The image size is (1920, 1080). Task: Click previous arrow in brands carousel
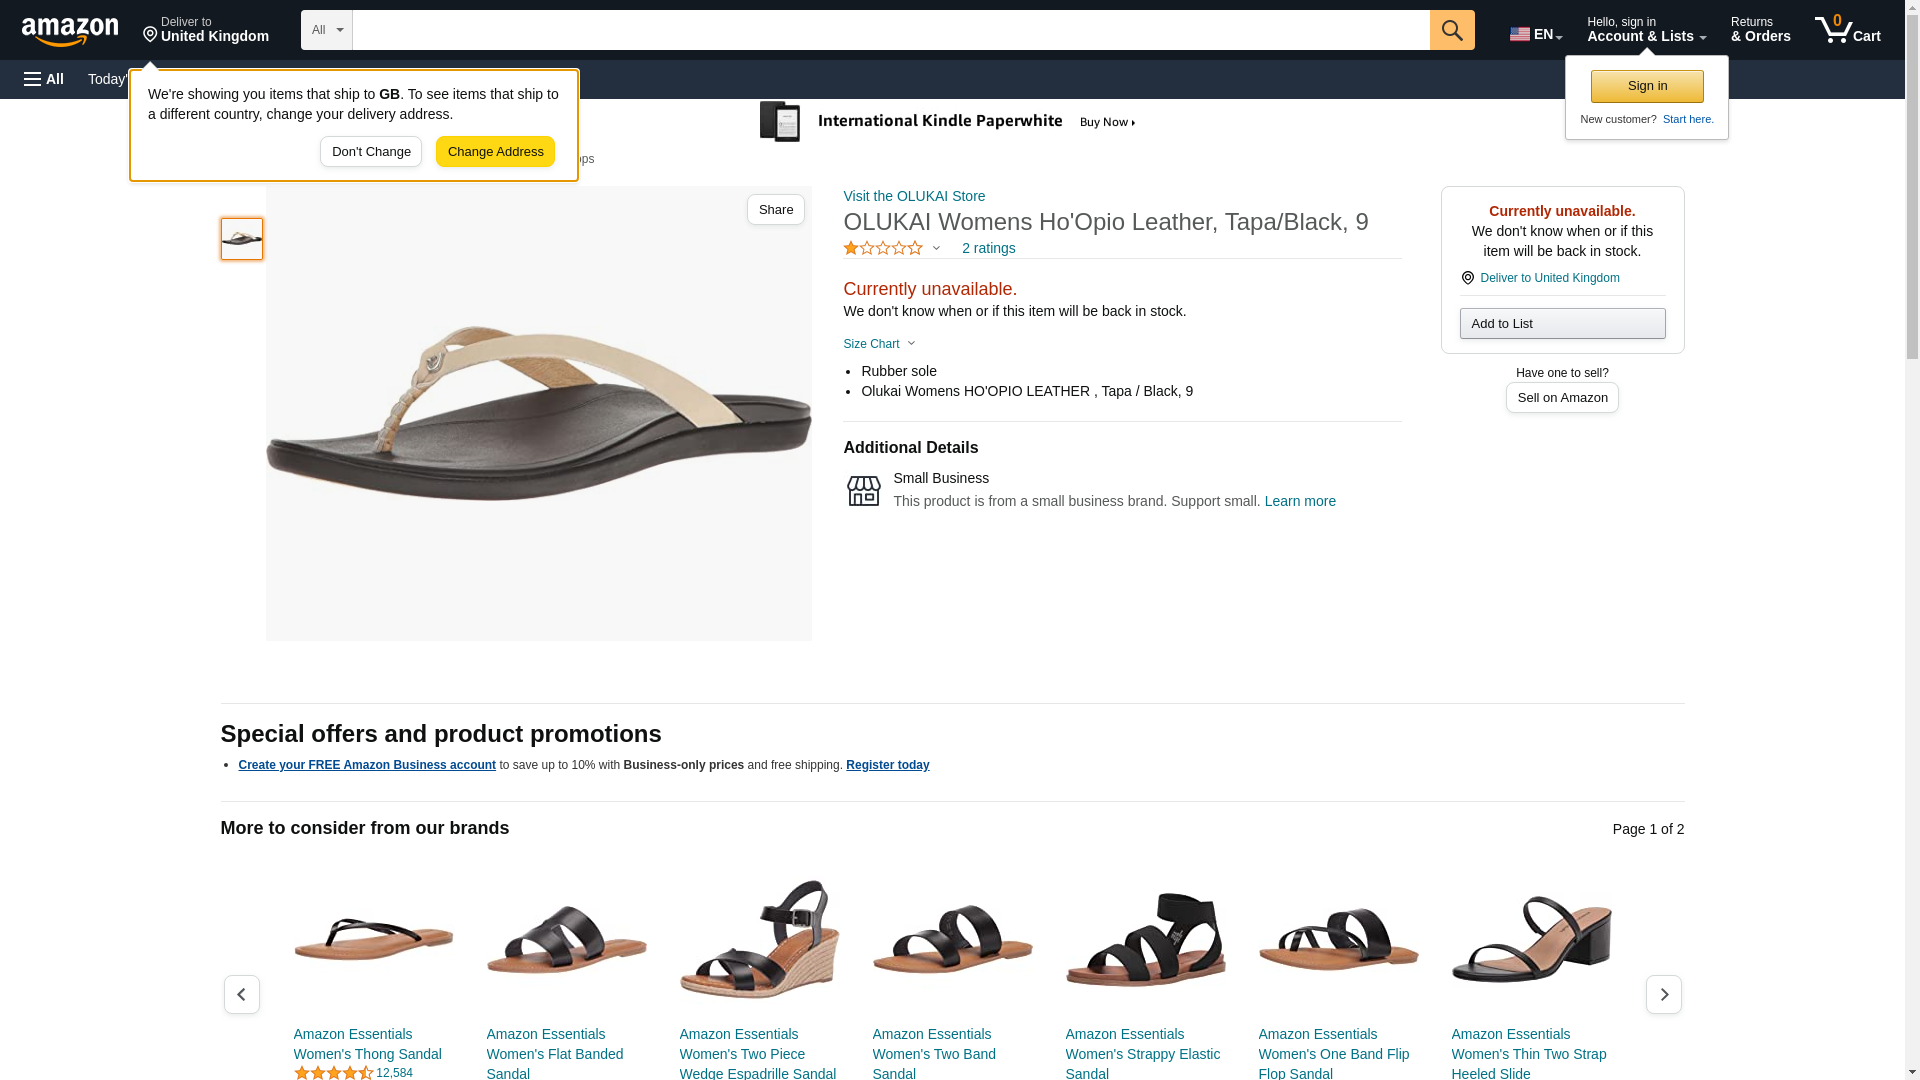click(241, 994)
